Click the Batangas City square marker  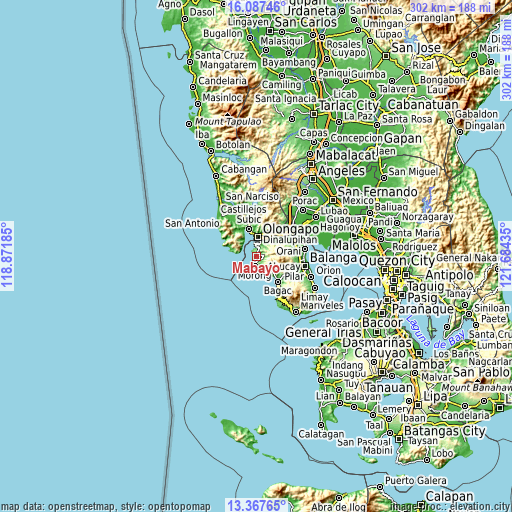coord(399,439)
